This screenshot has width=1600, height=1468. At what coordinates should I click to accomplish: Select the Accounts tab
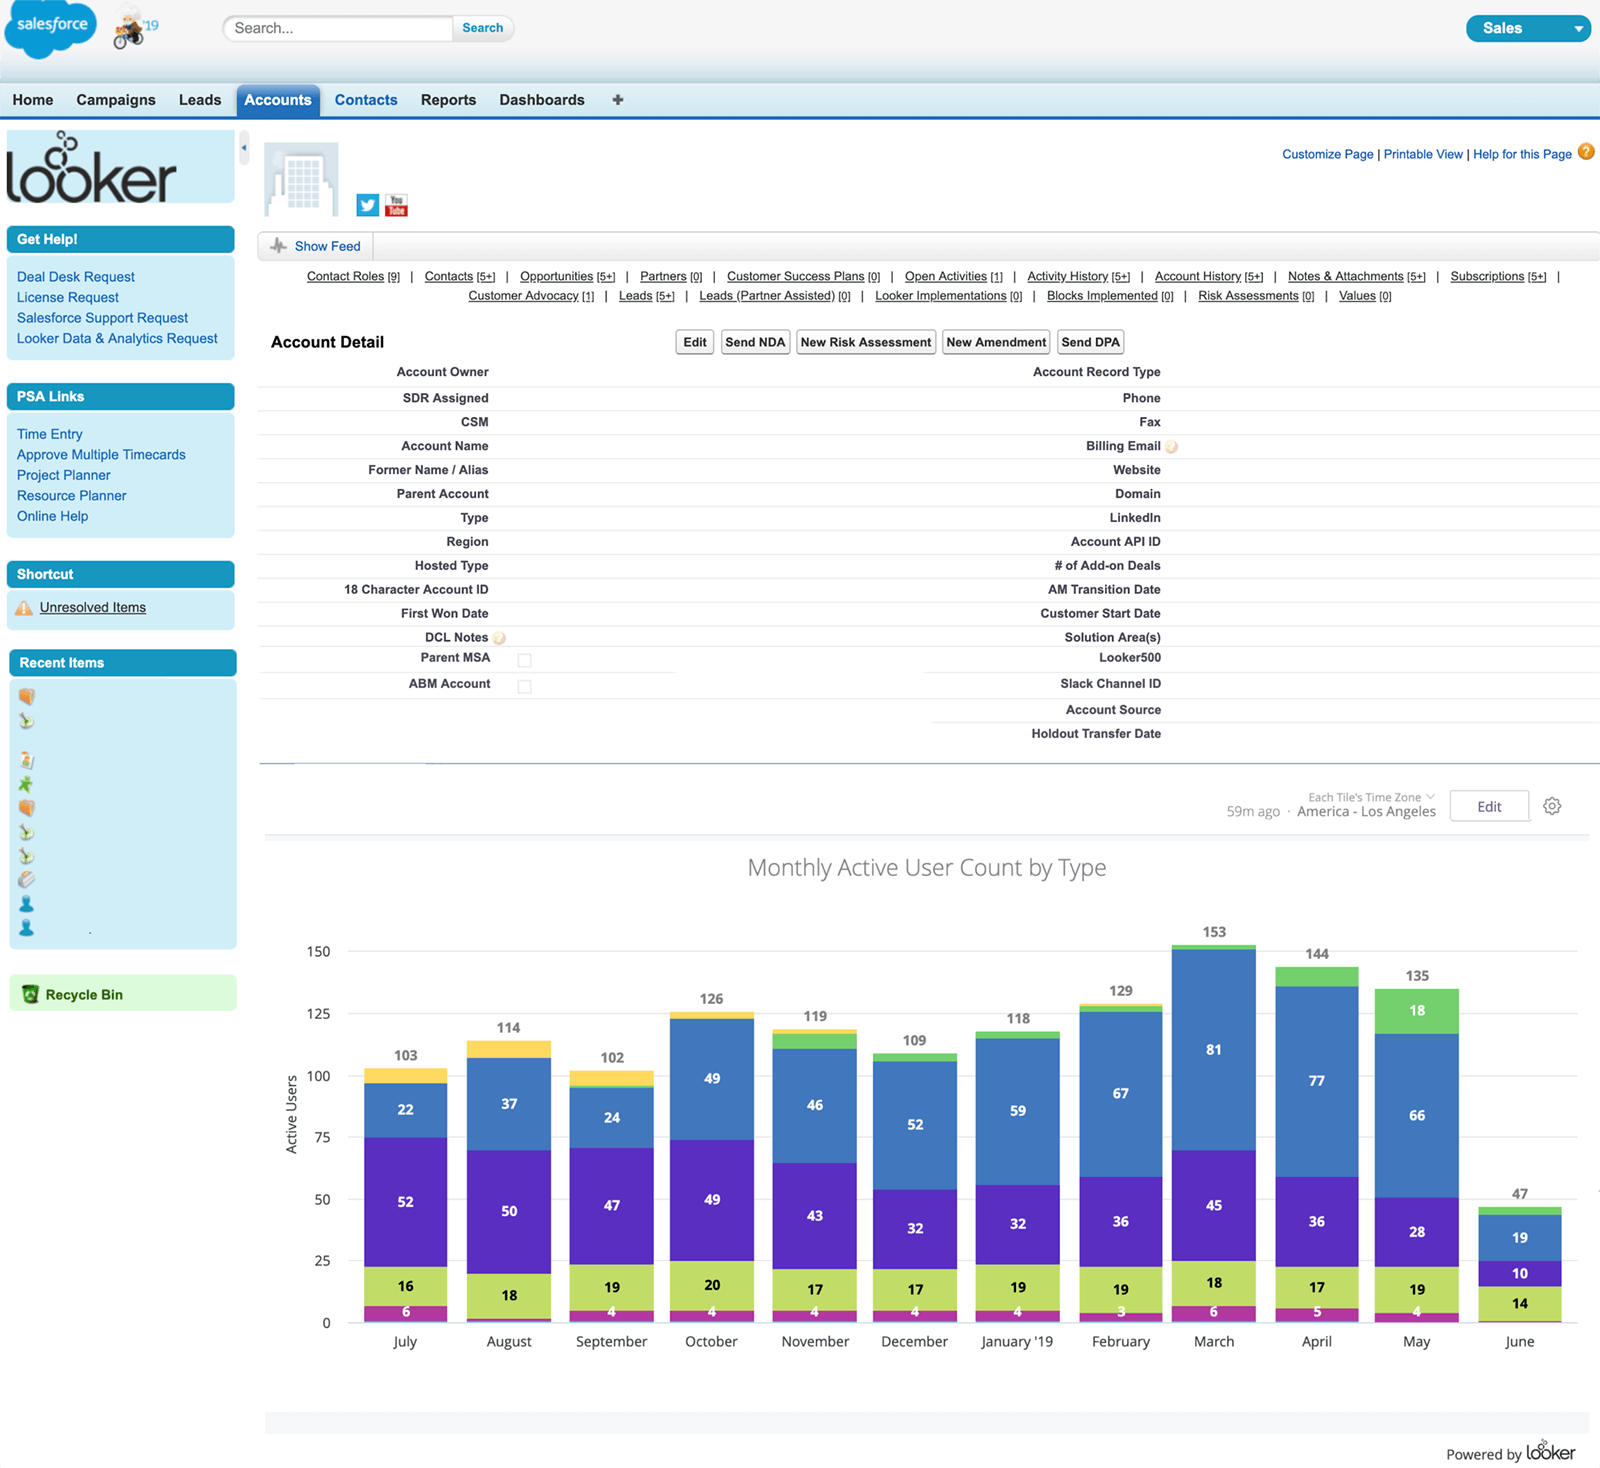pos(278,100)
